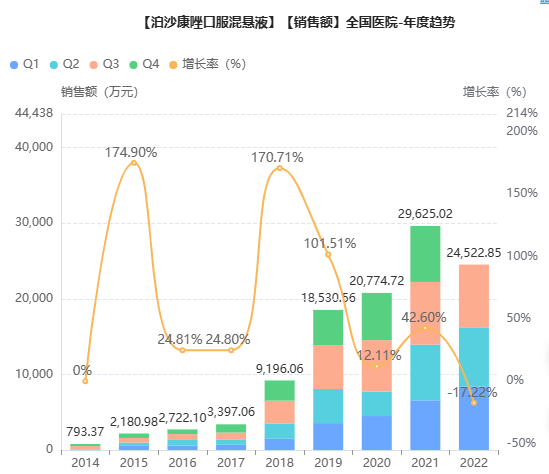Screen dimensions: 549x474
Task: Click the green Q4 segment of 2021 bar
Action: pos(425,254)
